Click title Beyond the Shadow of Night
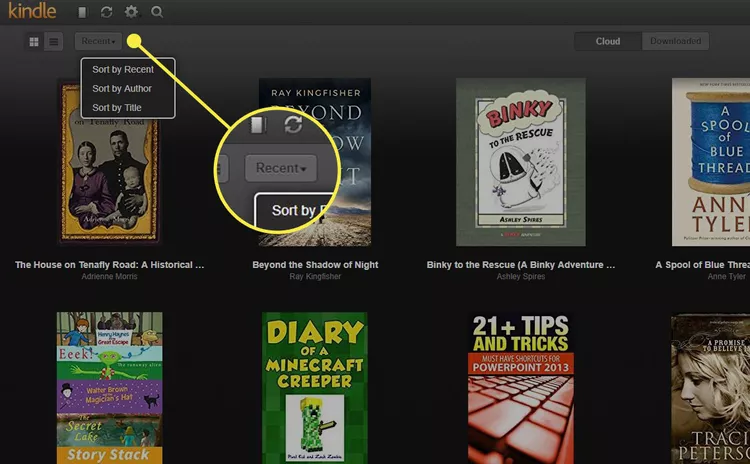The width and height of the screenshot is (750, 464). tap(315, 265)
